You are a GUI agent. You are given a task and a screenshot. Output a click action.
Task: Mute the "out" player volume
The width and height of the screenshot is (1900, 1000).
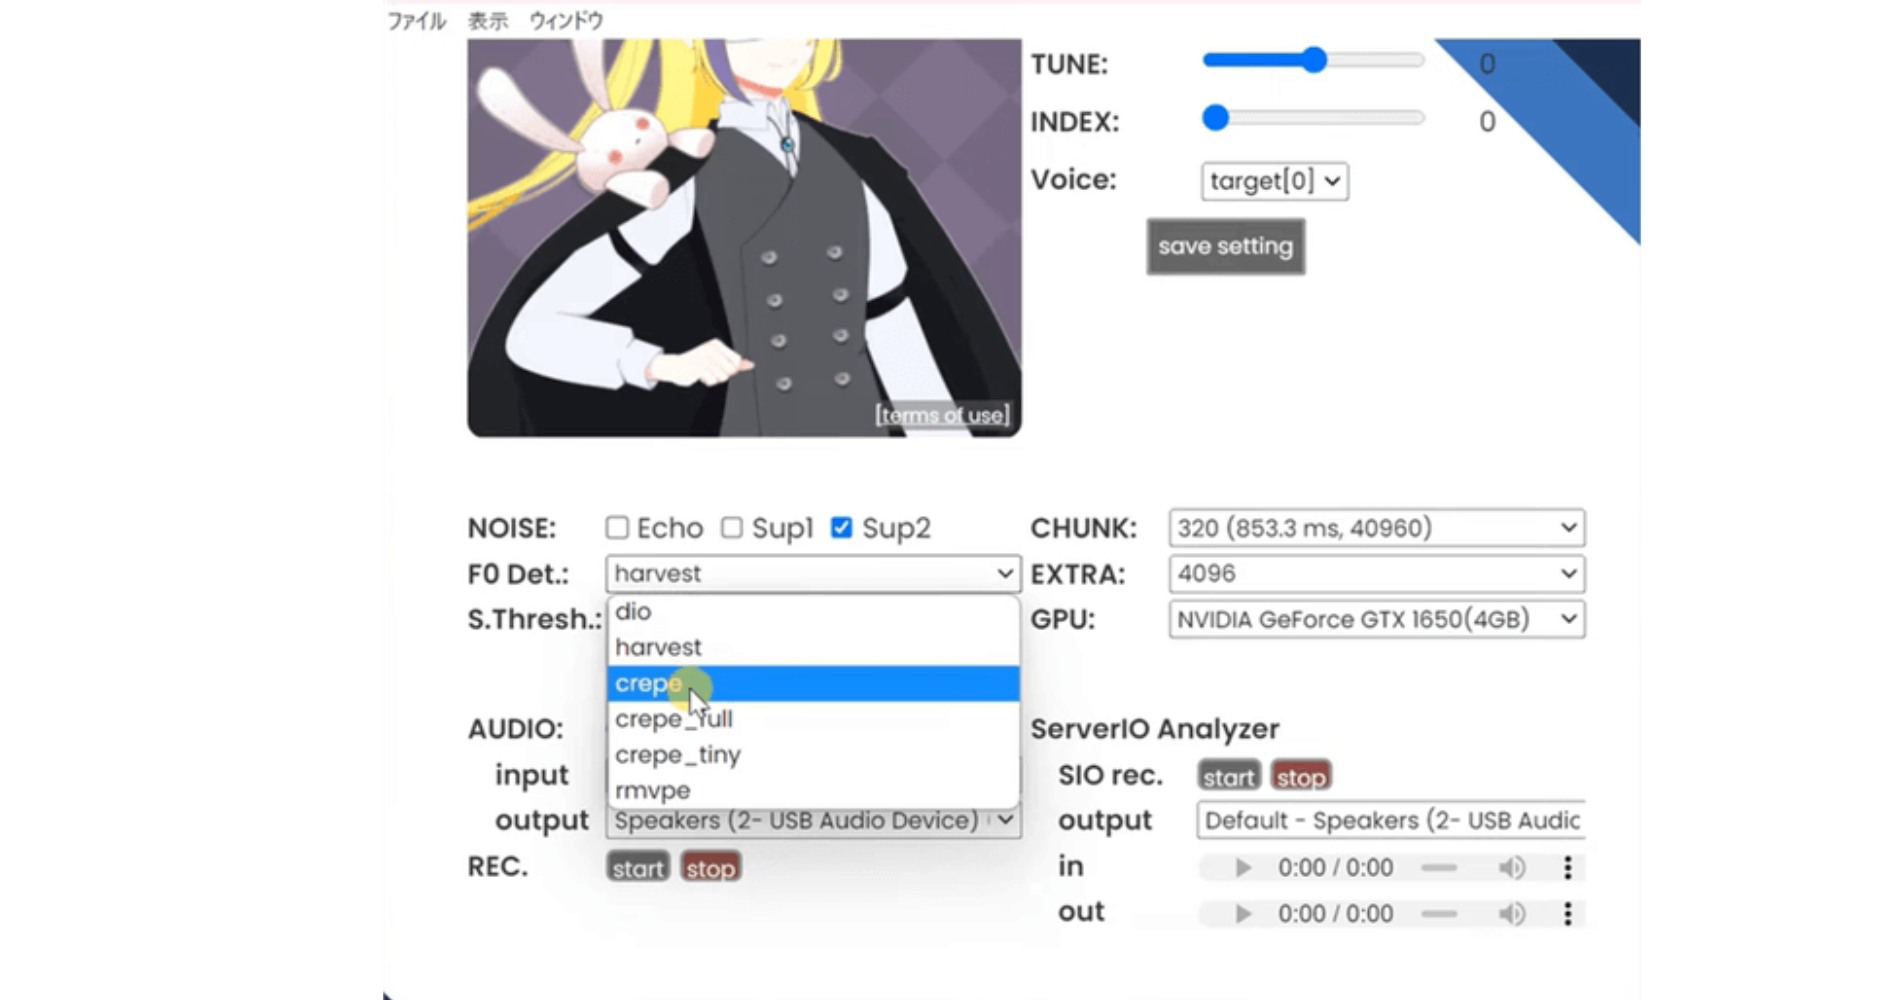point(1511,912)
